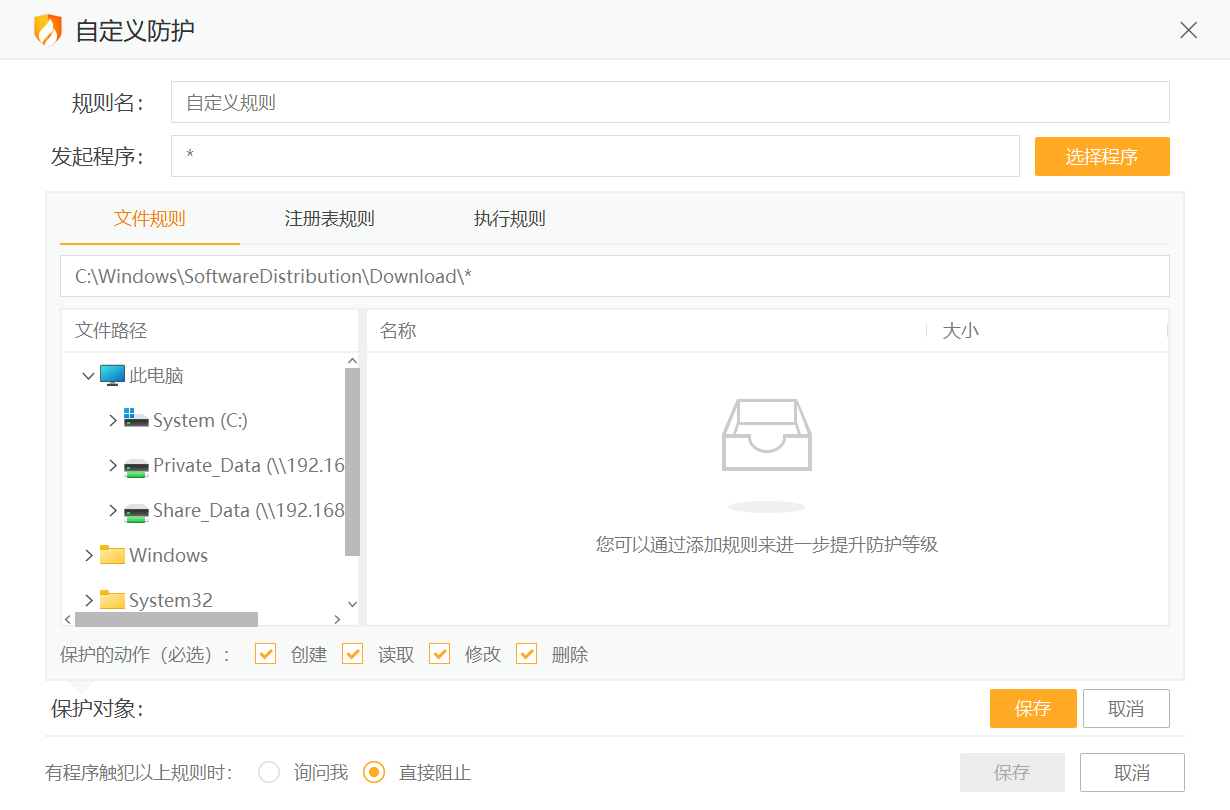The width and height of the screenshot is (1230, 810).
Task: Disable the 删除 protection action
Action: point(527,654)
